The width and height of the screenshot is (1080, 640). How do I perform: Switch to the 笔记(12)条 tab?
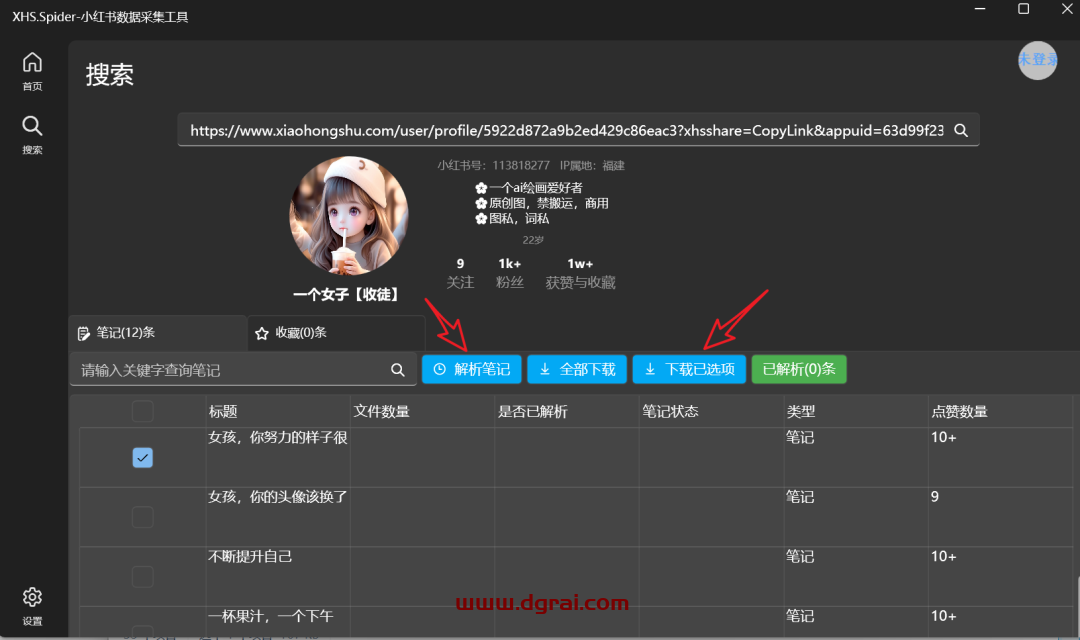[158, 333]
